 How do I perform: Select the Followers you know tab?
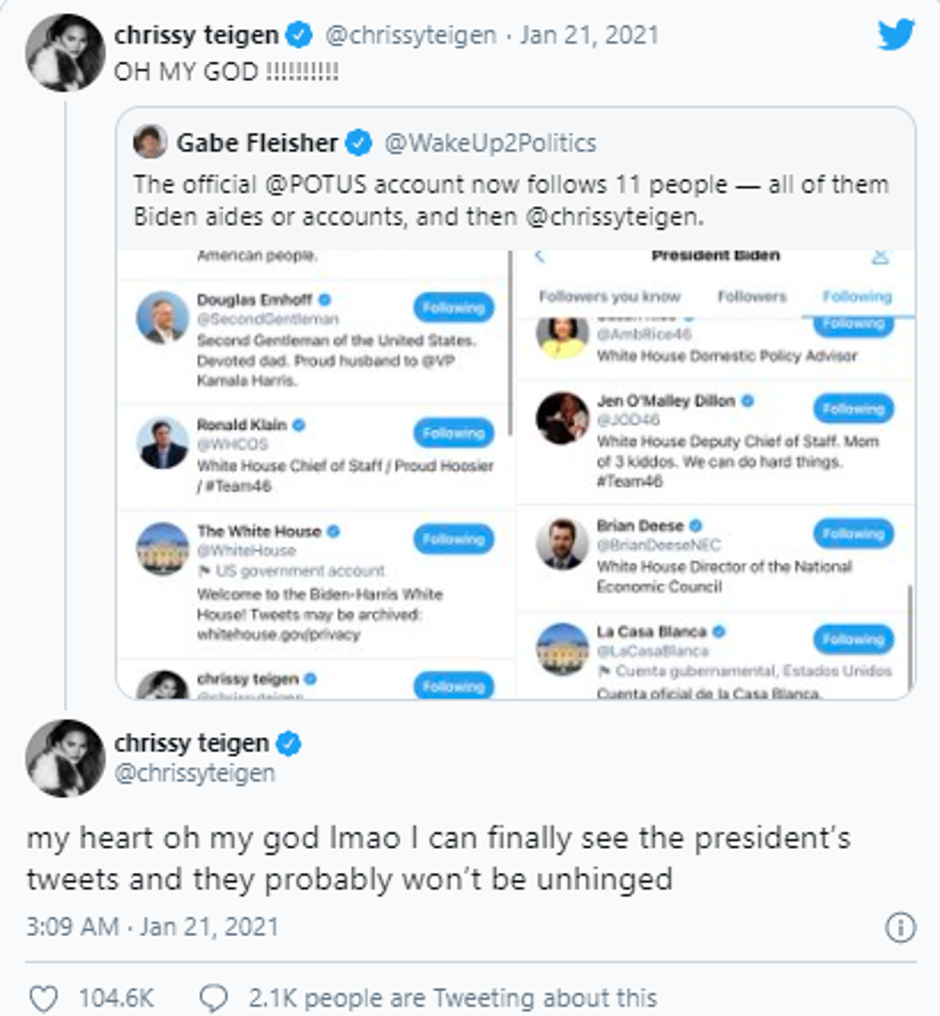[610, 297]
